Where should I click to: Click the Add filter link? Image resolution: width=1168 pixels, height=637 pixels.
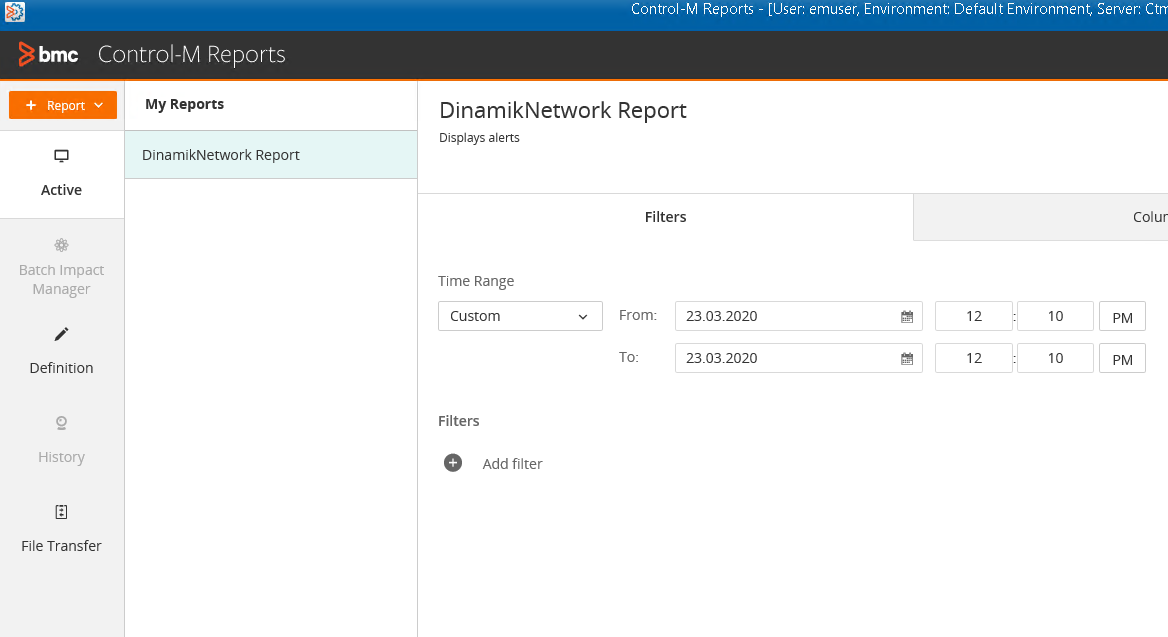click(x=512, y=464)
